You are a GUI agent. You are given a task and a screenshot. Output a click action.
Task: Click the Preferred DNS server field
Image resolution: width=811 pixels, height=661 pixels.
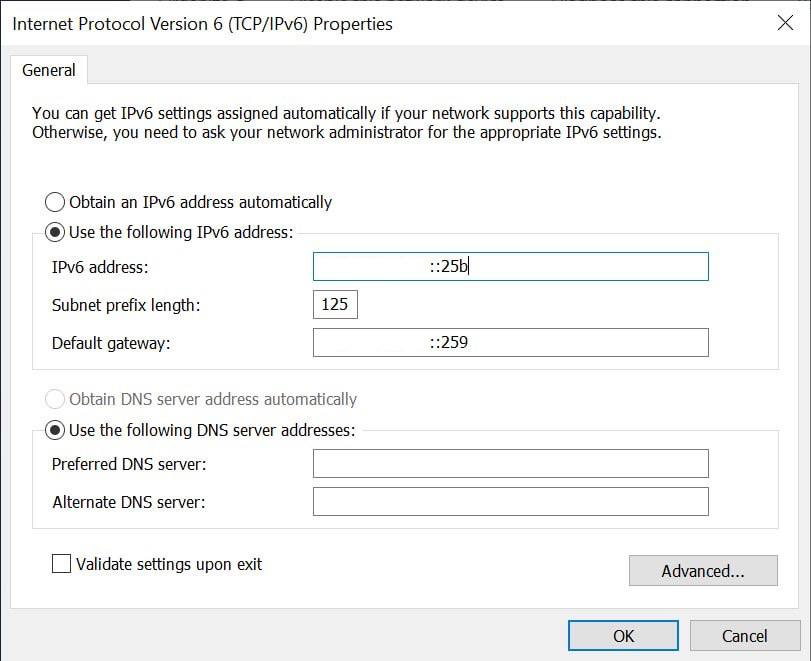click(x=510, y=463)
